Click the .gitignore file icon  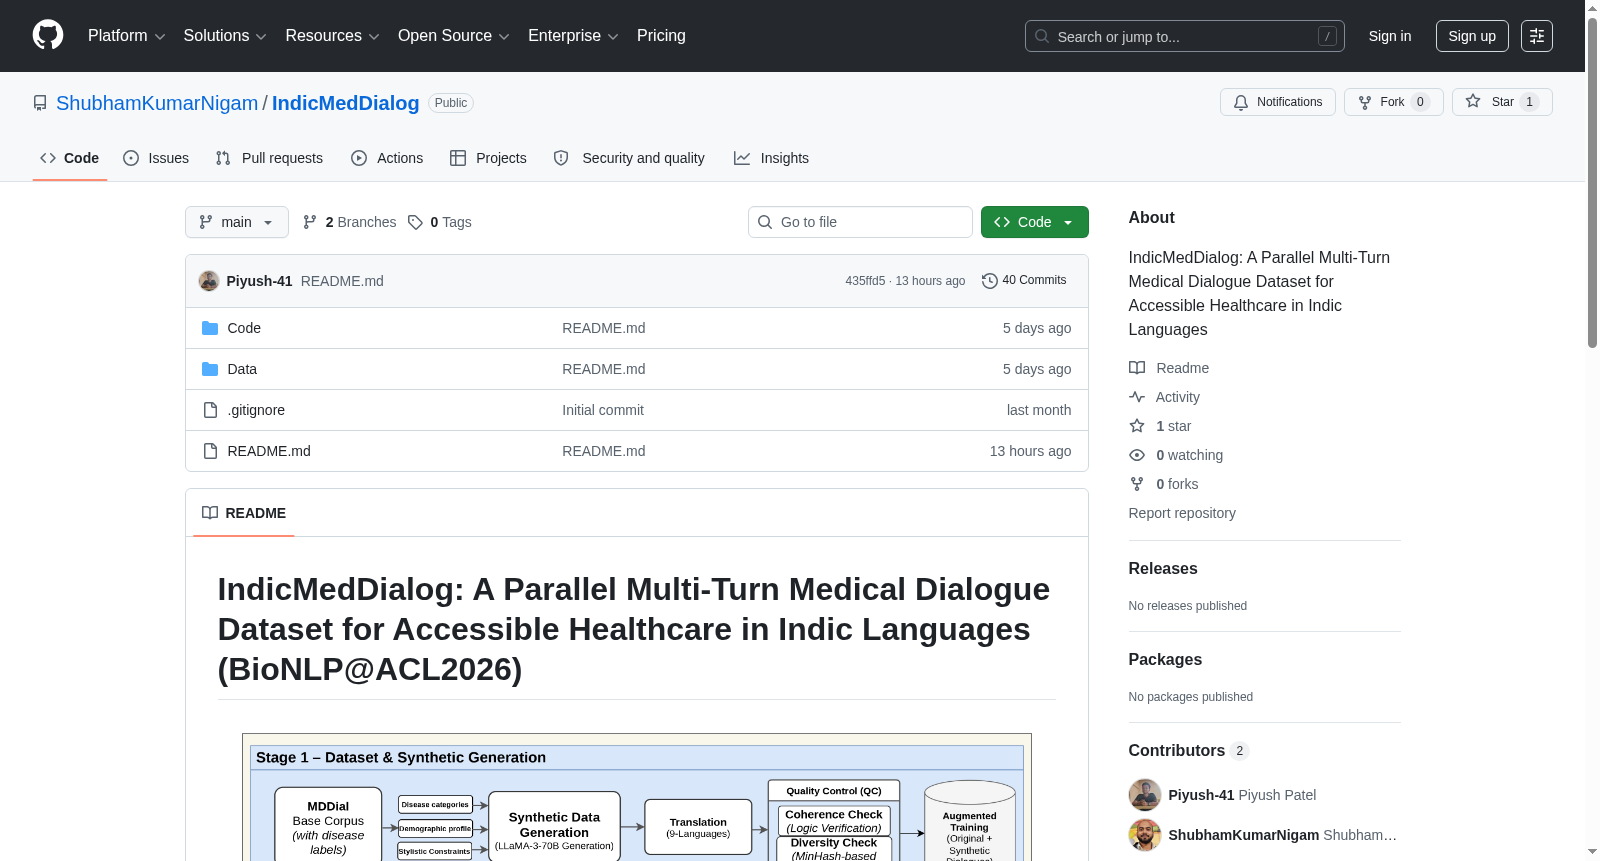coord(210,410)
